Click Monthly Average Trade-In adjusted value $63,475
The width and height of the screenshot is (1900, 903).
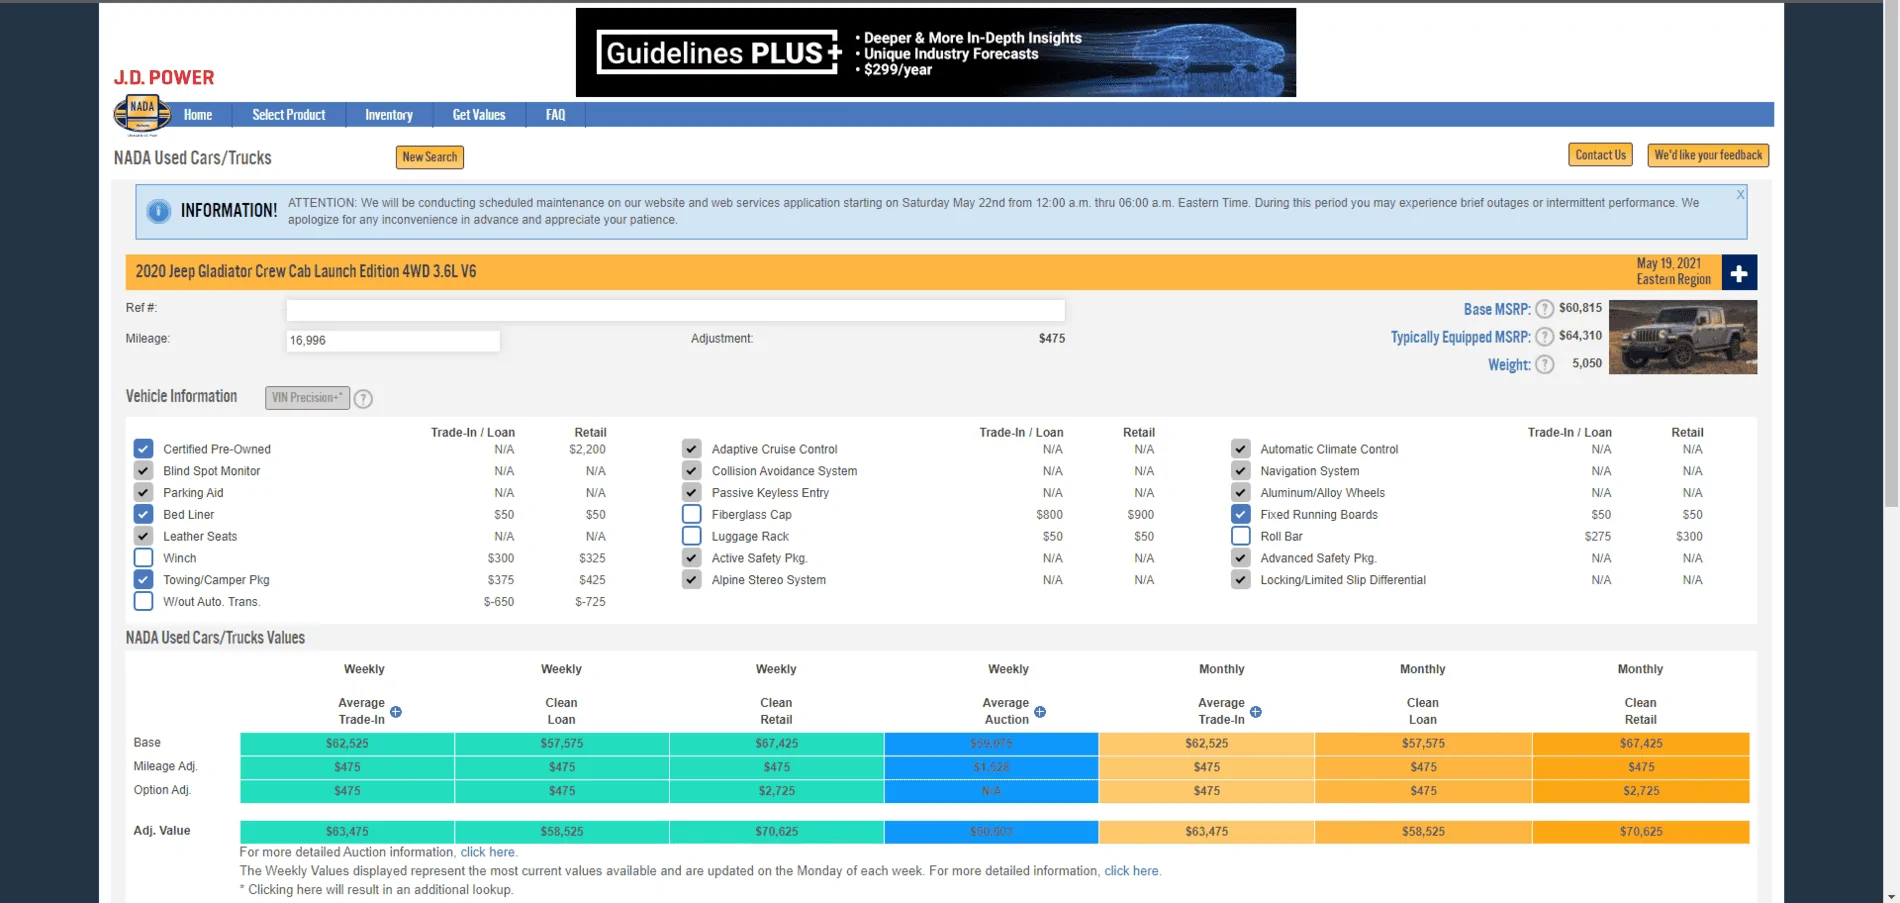1207,832
